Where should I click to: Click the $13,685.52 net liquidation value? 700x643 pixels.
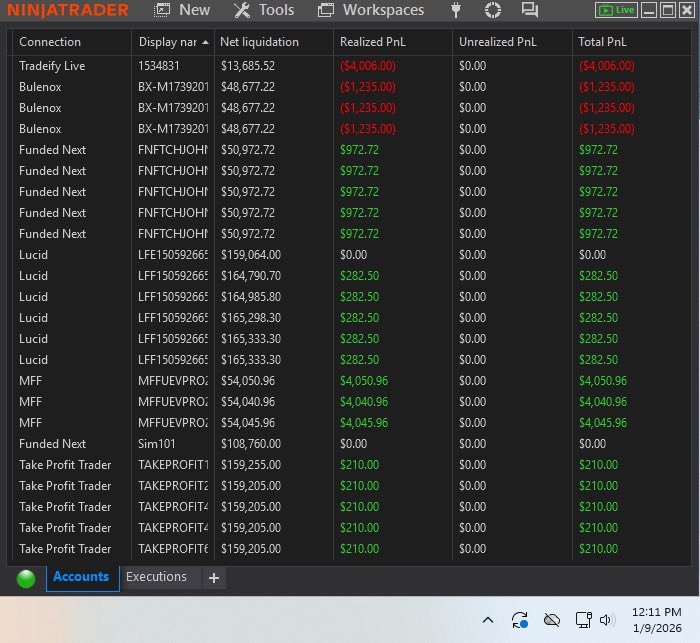point(248,66)
